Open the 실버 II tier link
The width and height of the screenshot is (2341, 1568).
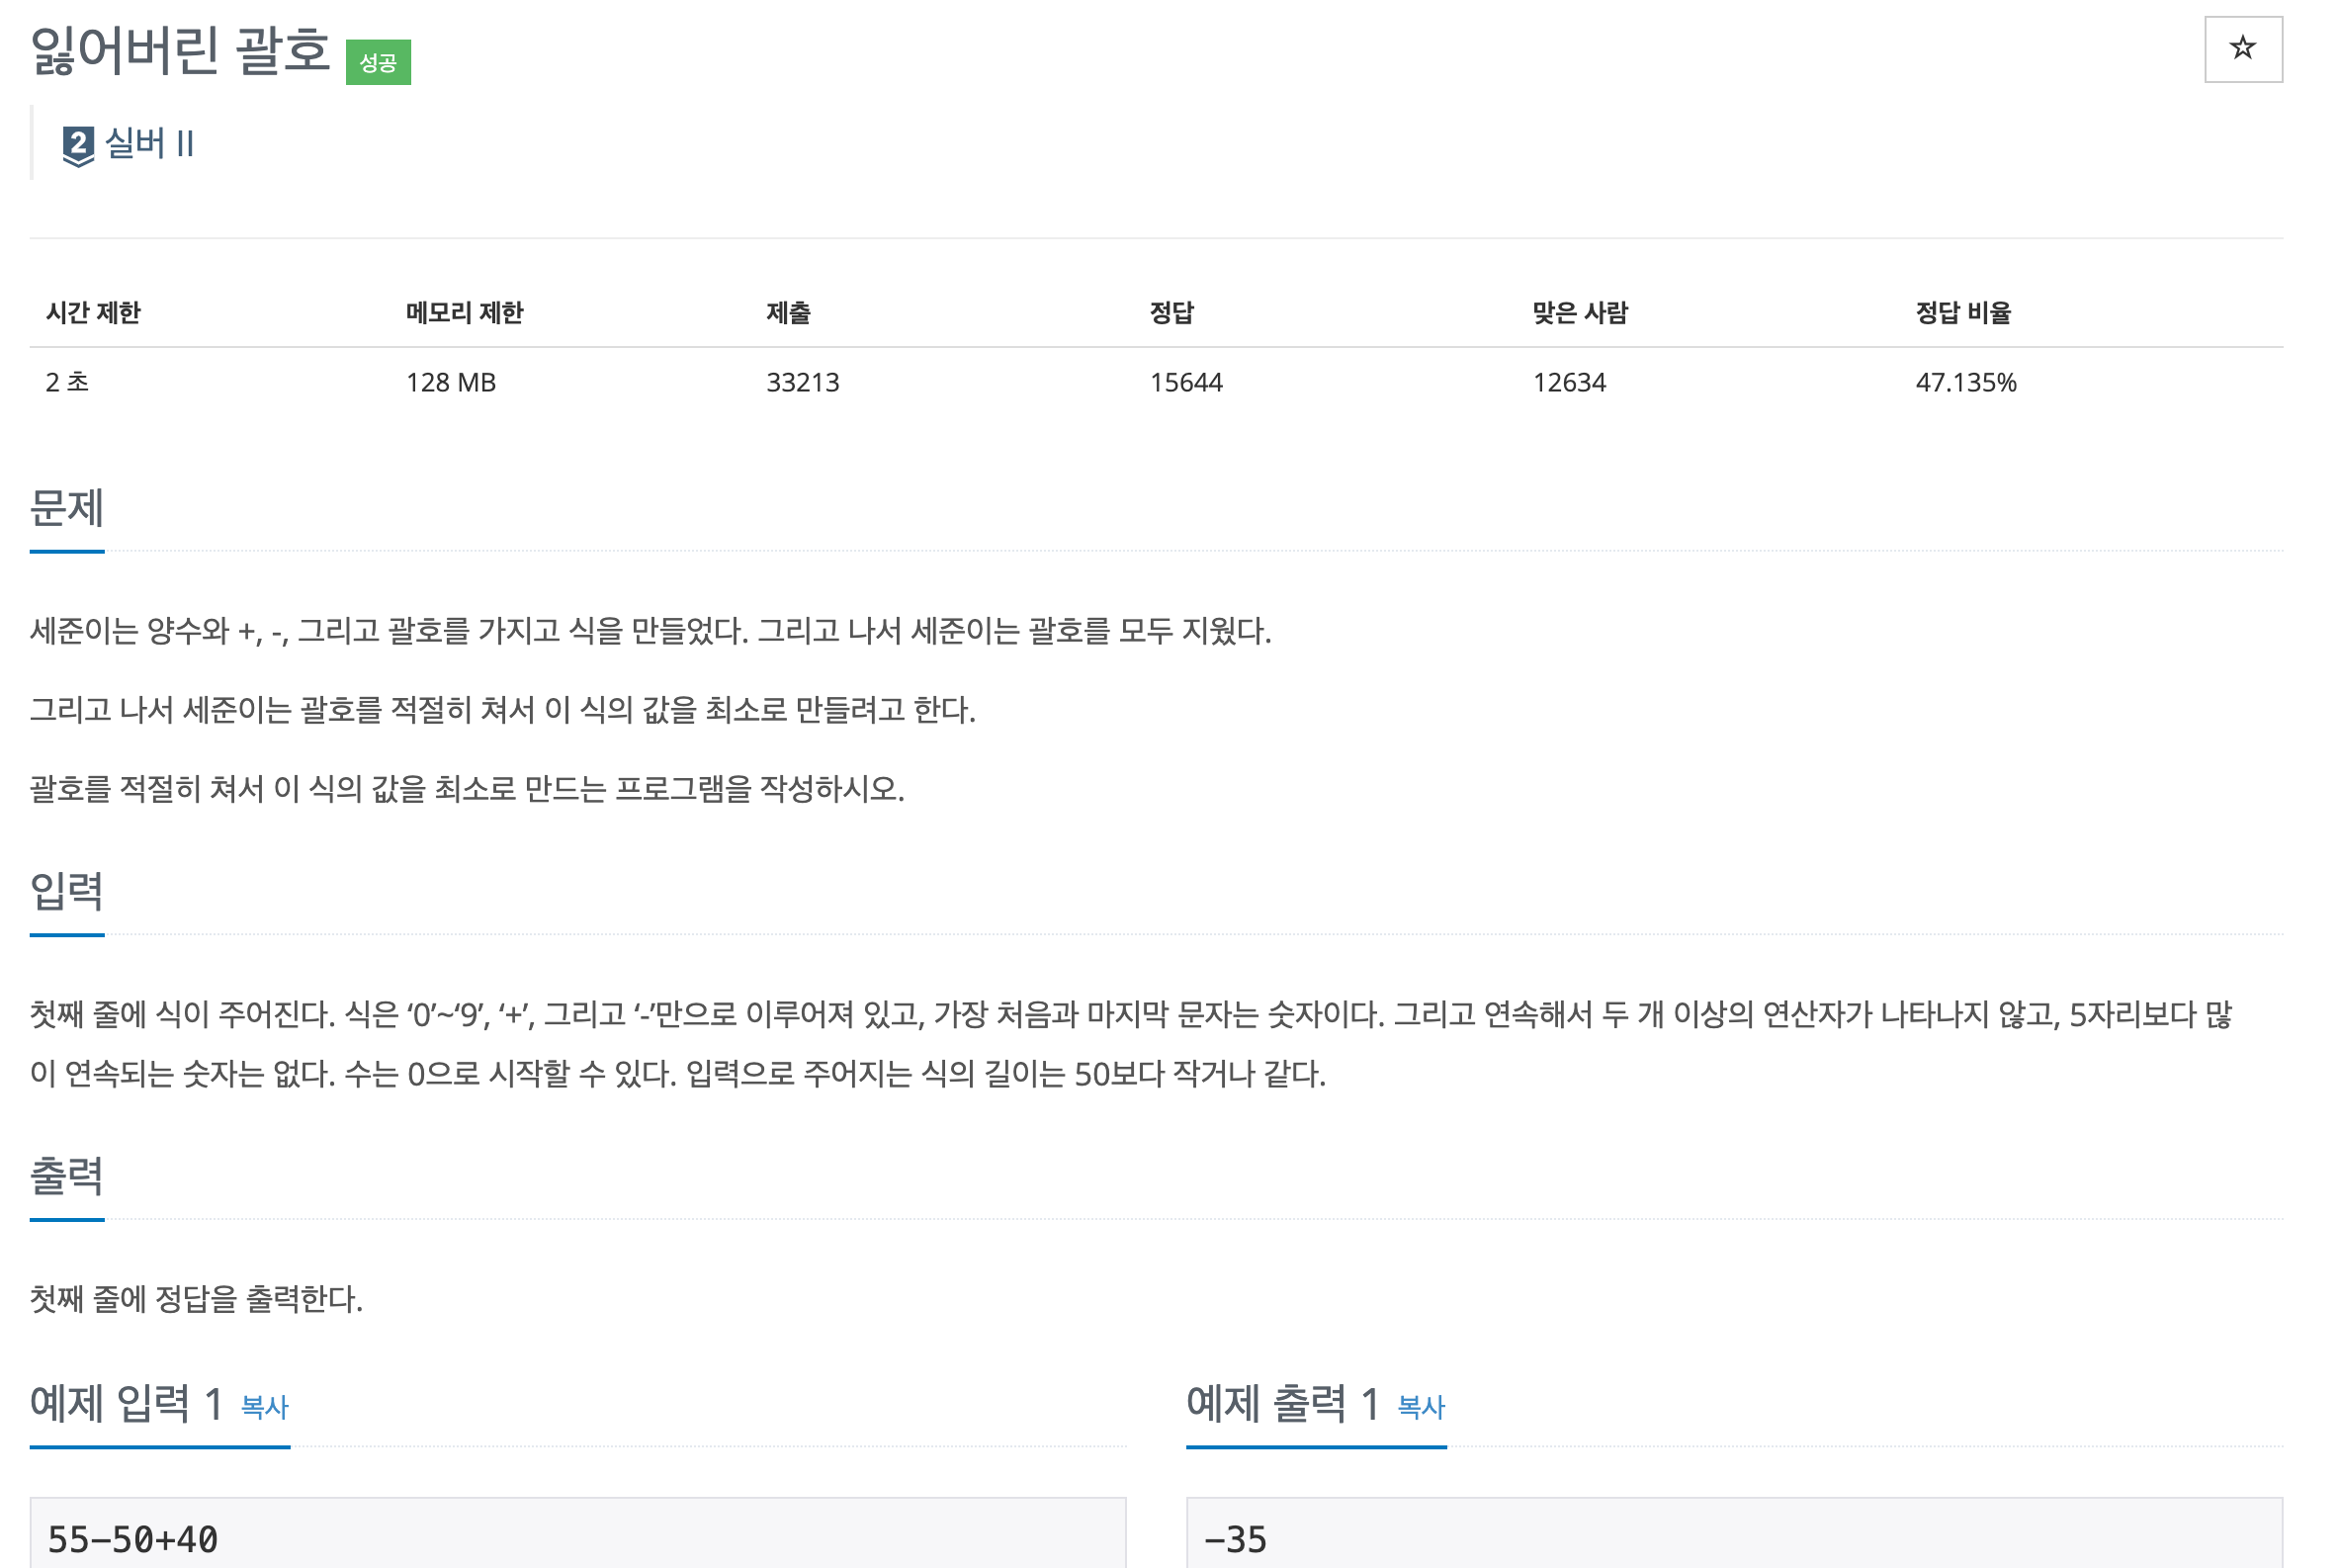tap(149, 144)
